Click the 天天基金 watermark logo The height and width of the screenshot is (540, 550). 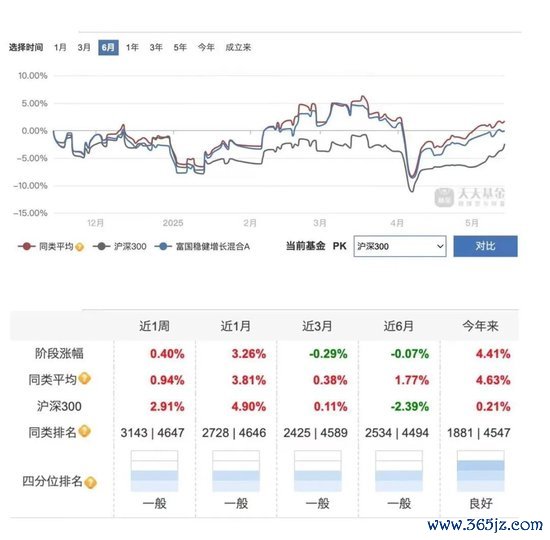point(469,196)
